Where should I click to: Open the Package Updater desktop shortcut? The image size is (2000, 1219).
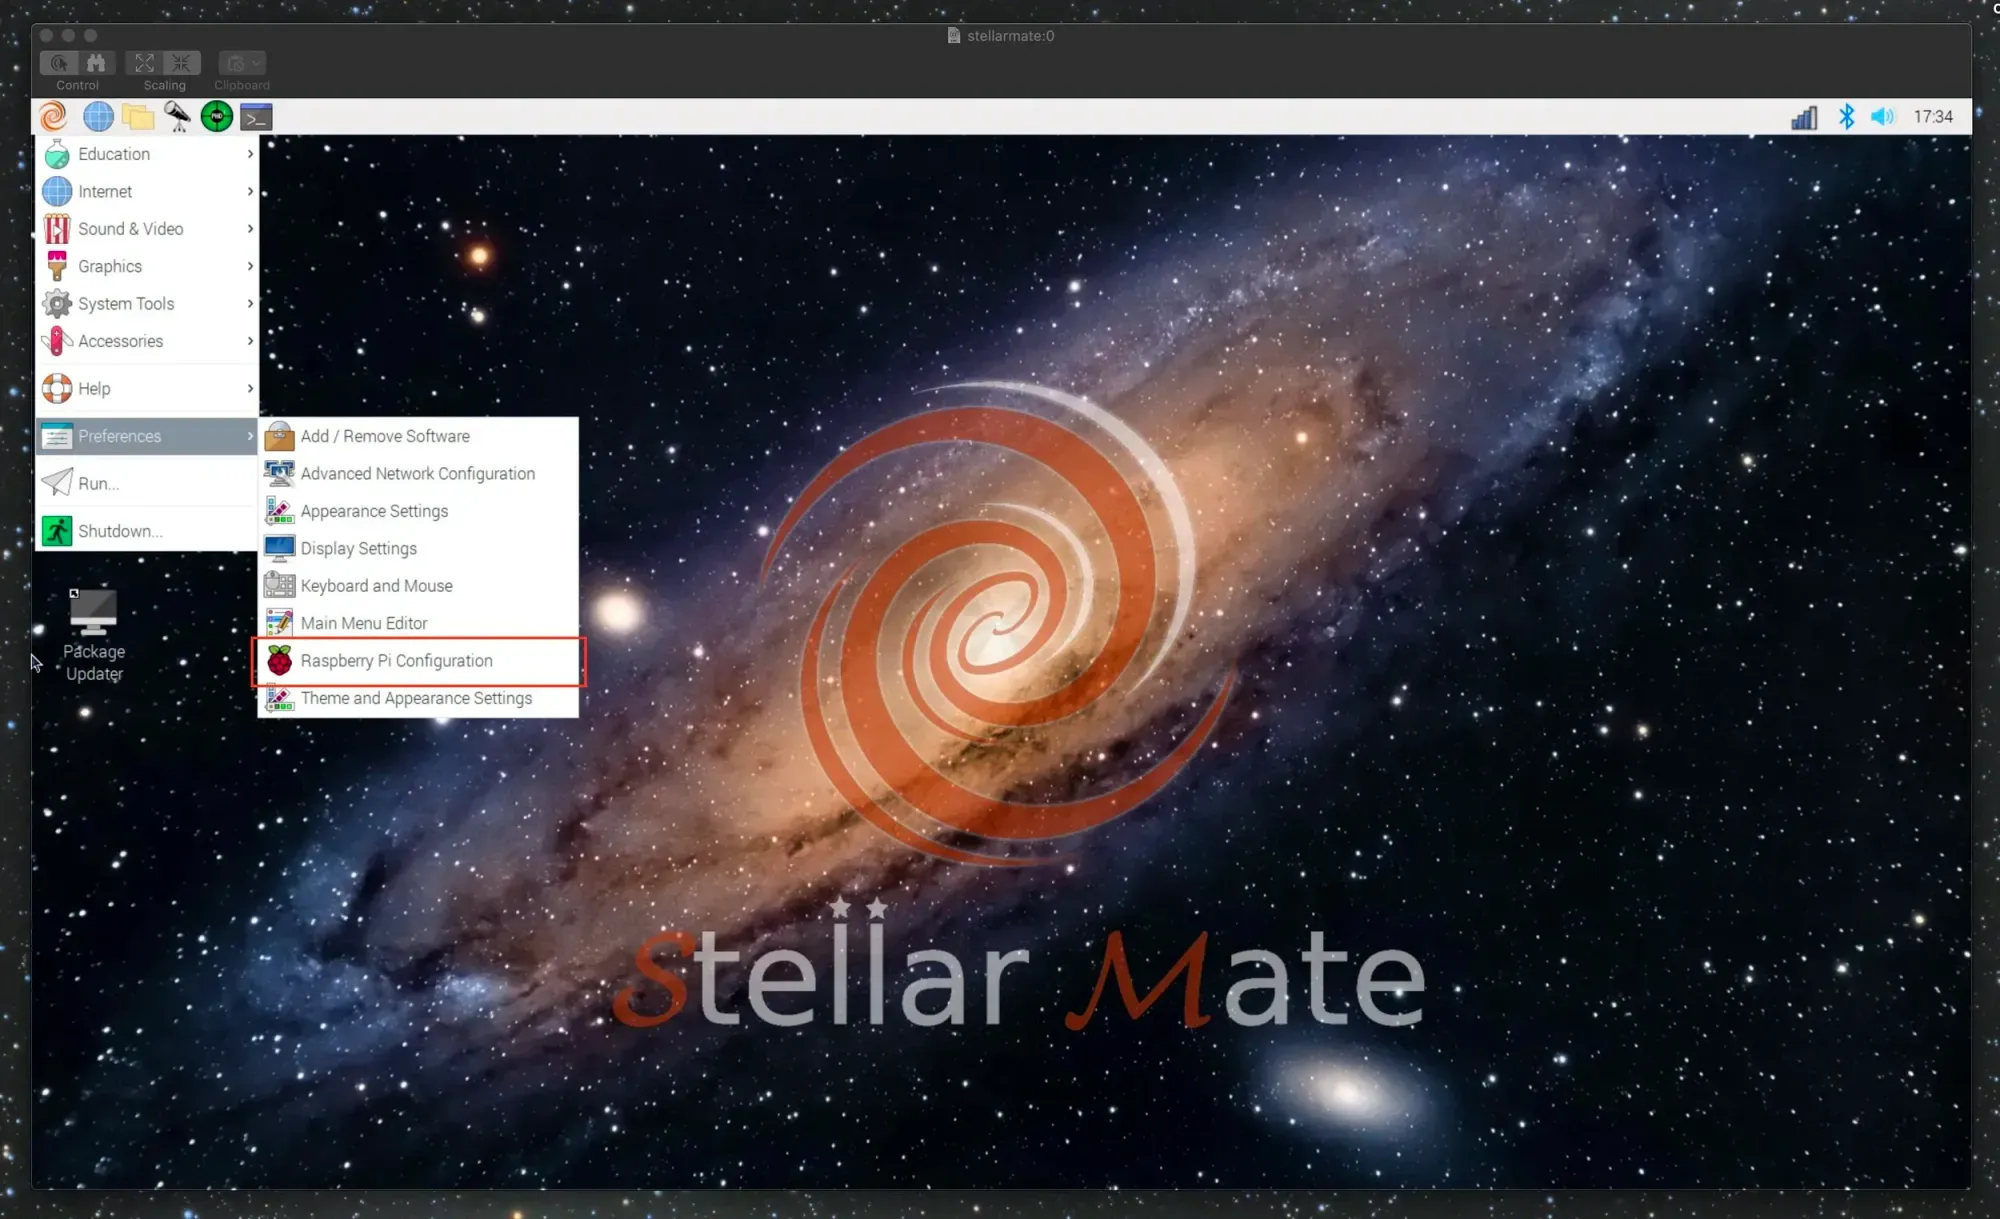coord(93,634)
